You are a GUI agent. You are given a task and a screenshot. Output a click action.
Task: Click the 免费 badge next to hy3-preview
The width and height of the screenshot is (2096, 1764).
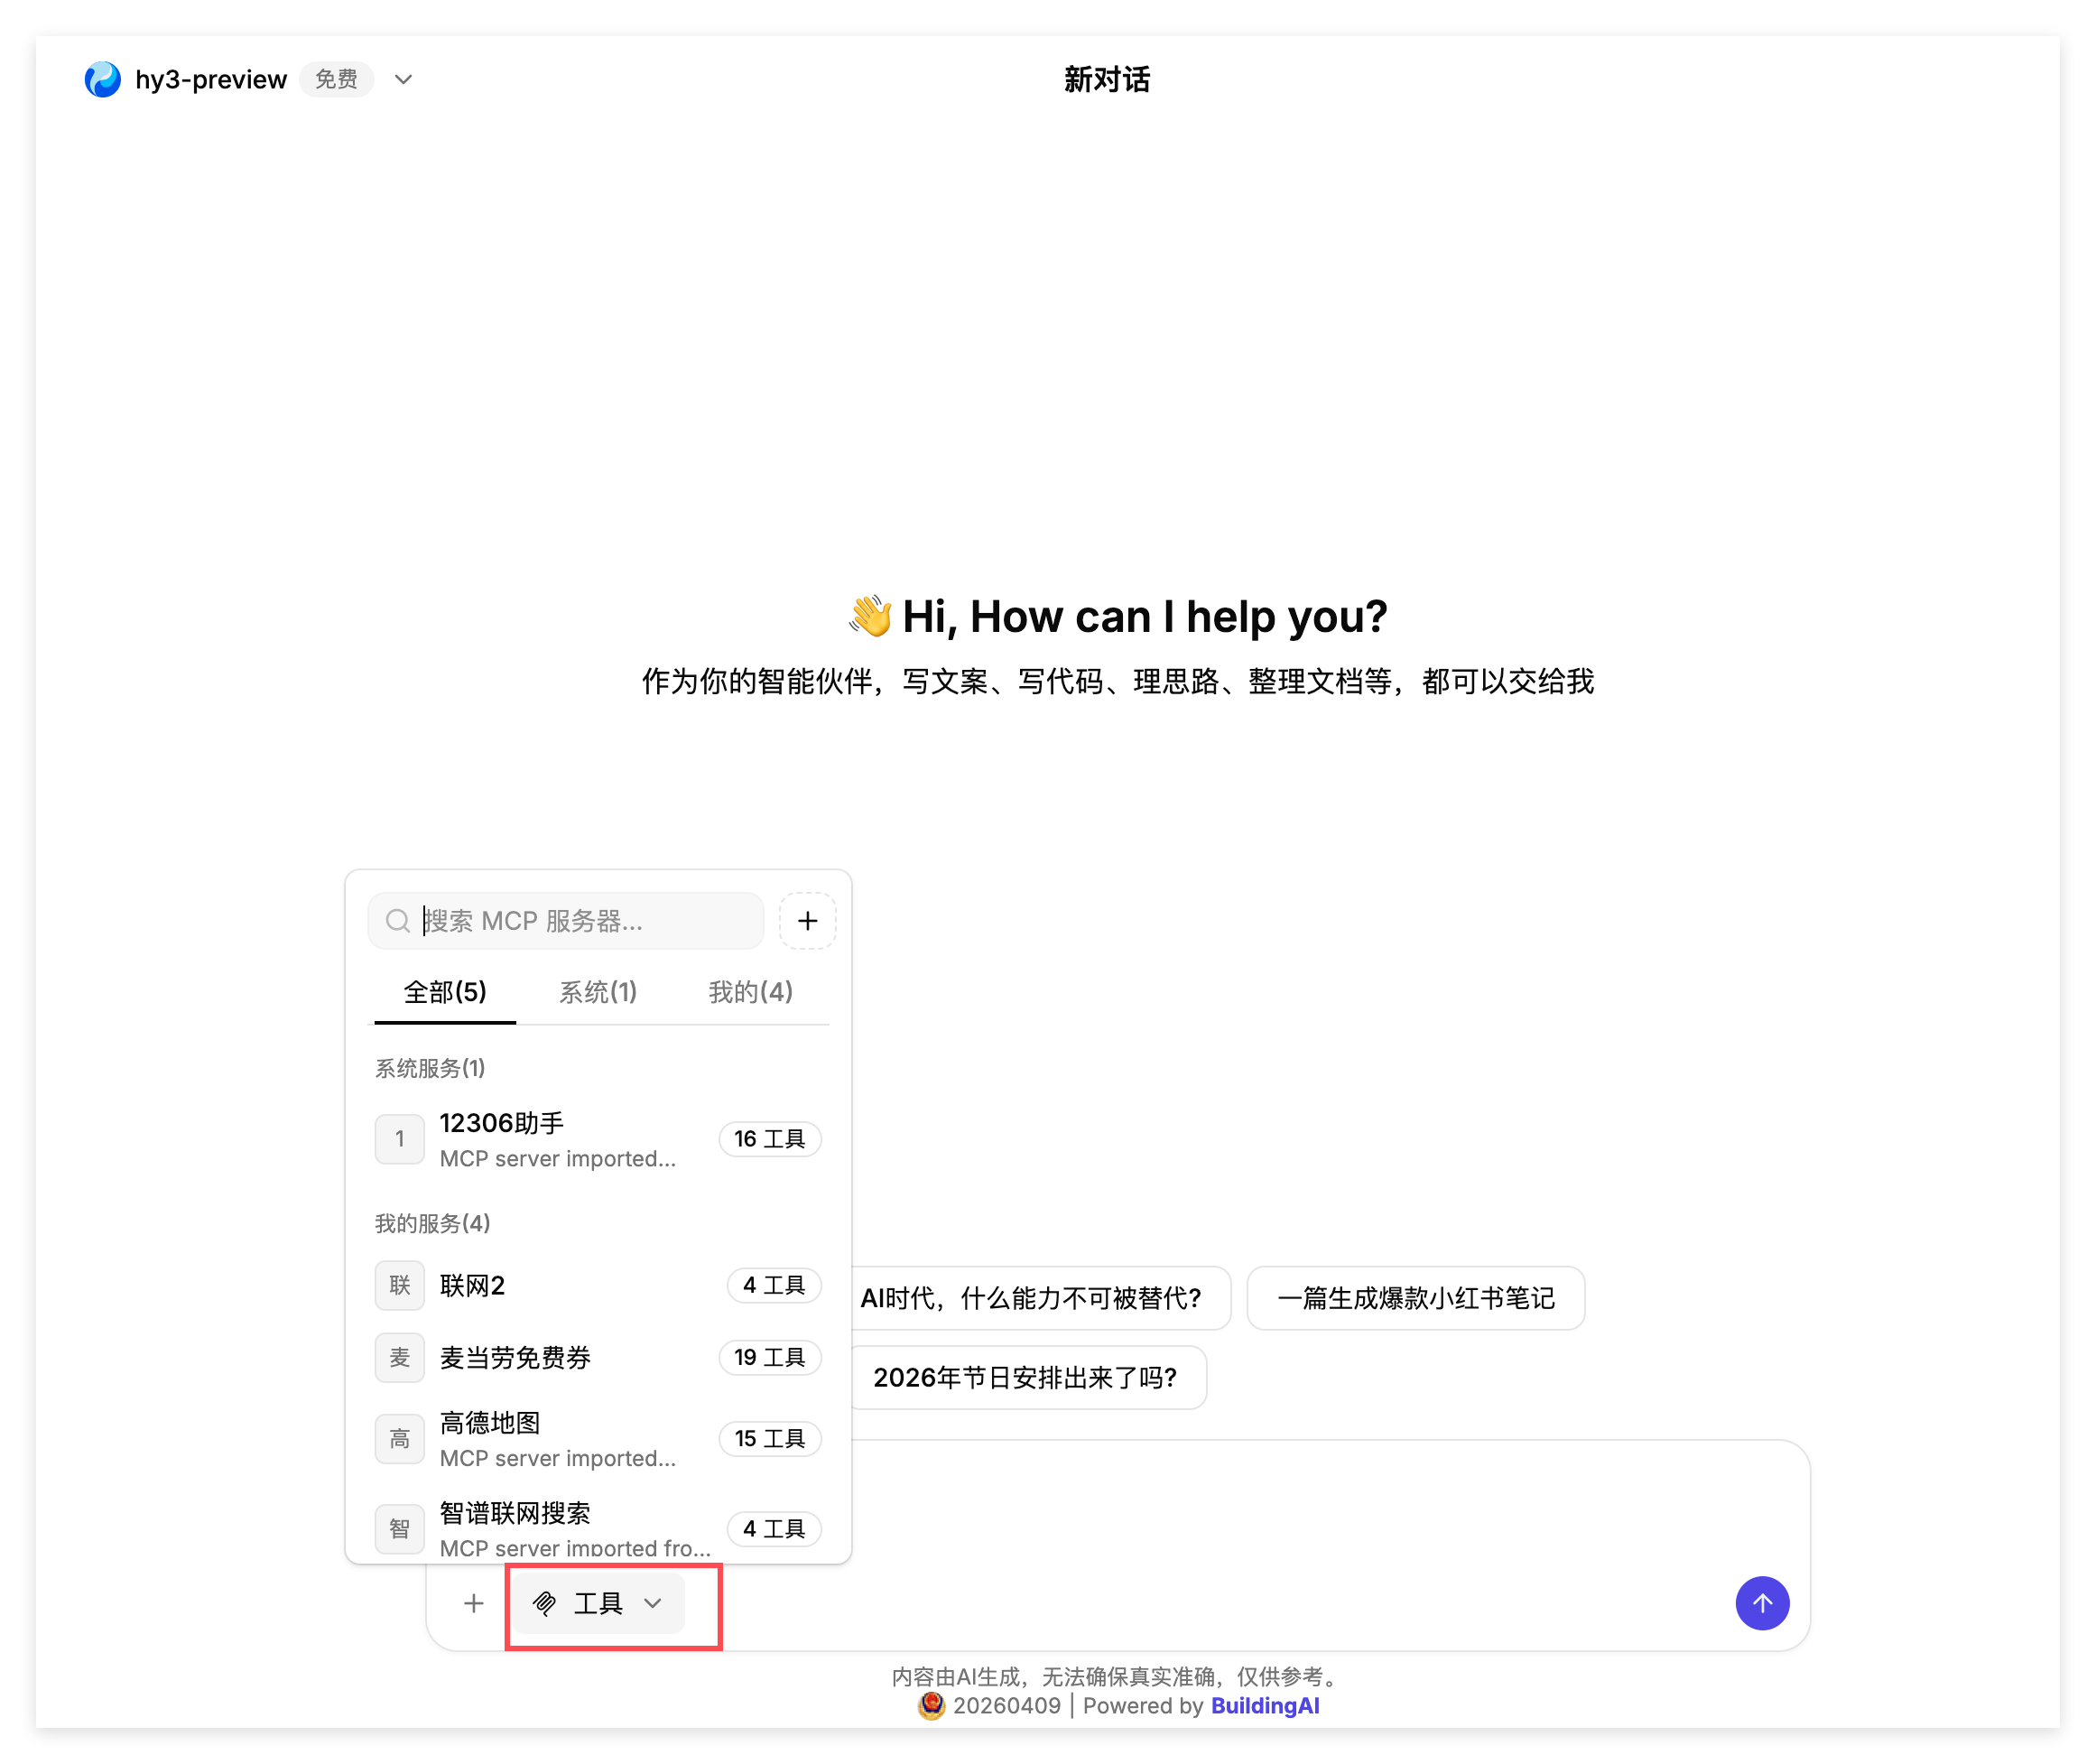[x=336, y=79]
